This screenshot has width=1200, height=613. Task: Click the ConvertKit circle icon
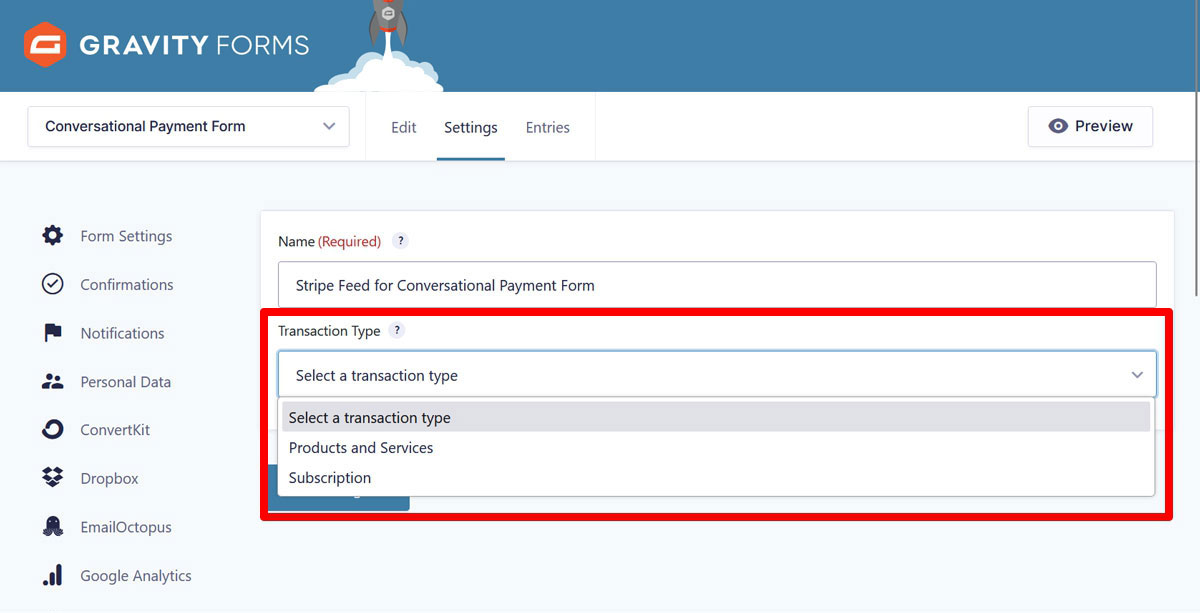point(52,430)
